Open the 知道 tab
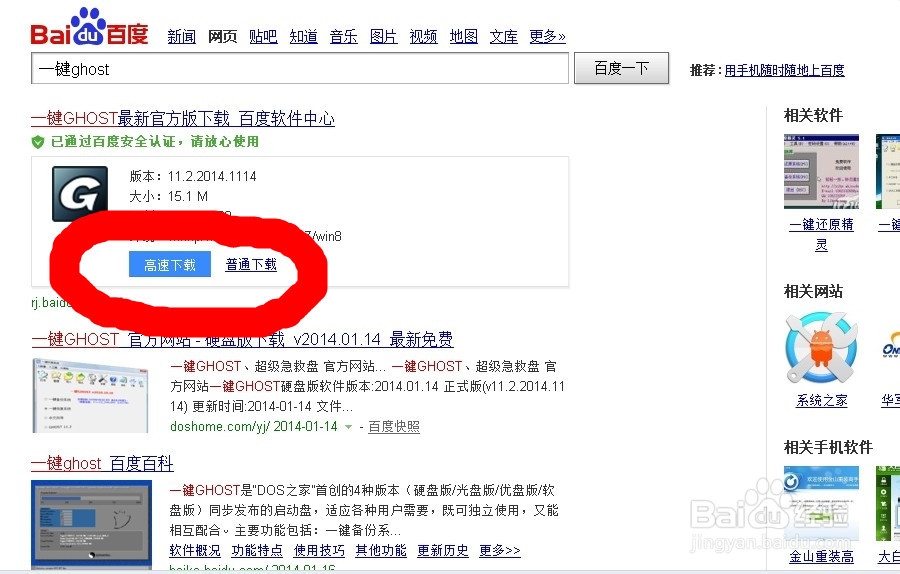The image size is (900, 574). 303,37
